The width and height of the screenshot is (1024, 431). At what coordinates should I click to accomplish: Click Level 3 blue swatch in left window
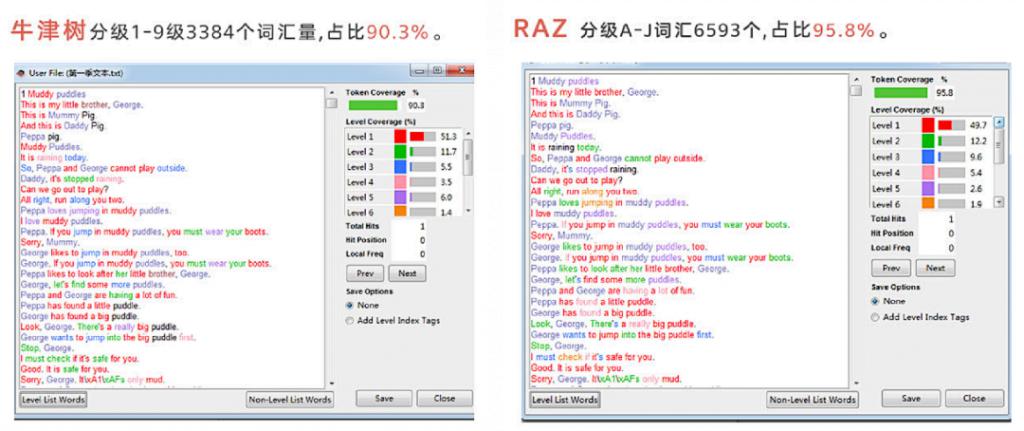coord(400,167)
